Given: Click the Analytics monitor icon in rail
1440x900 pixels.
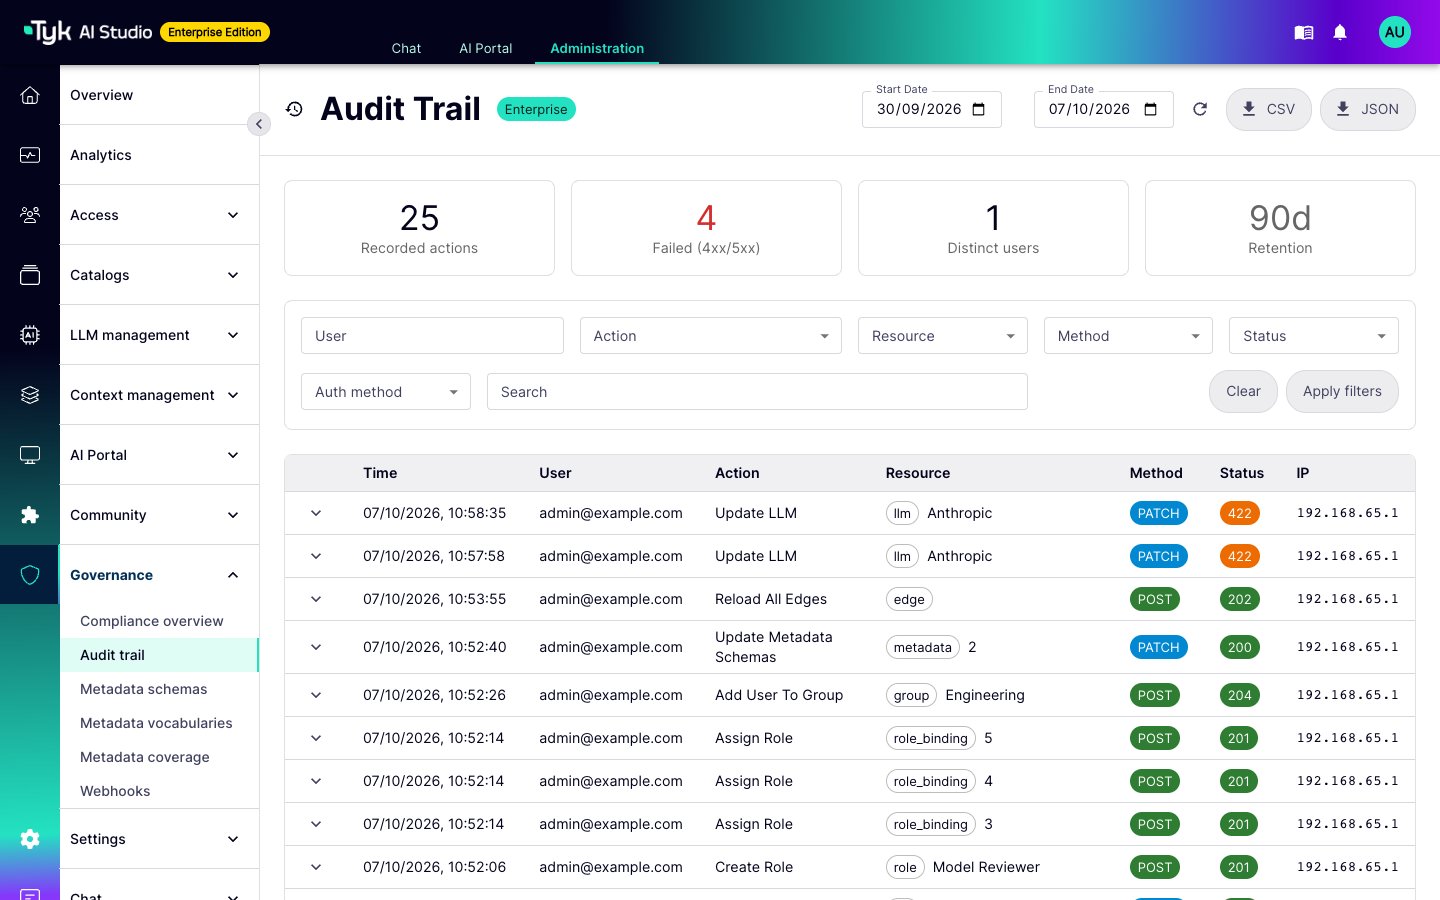Looking at the screenshot, I should click(30, 155).
